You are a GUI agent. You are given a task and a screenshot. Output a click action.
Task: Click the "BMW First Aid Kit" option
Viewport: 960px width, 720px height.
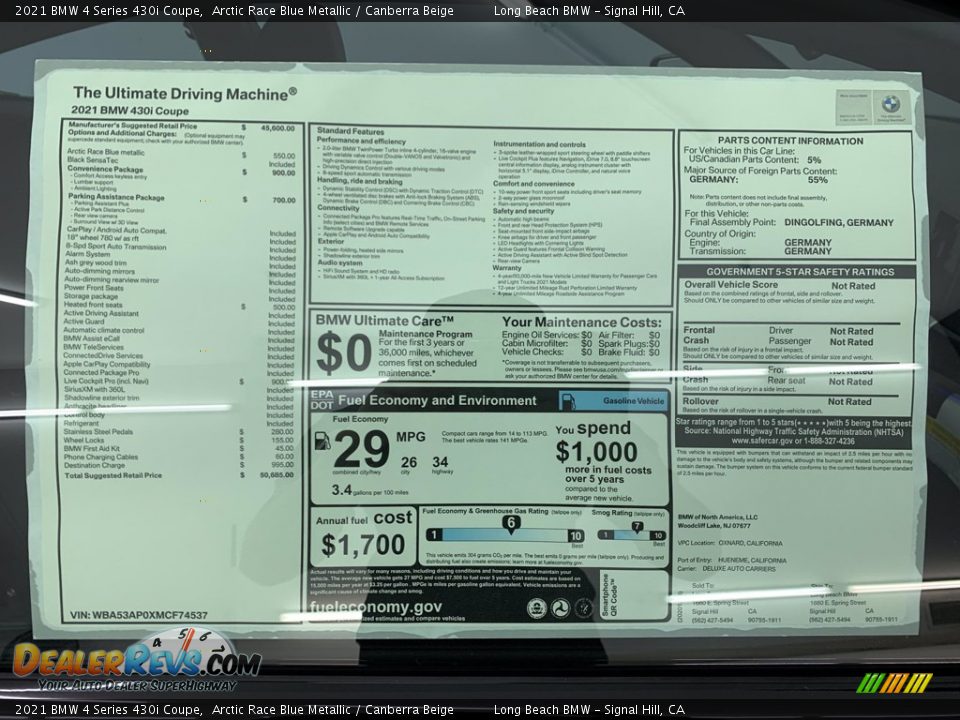(x=91, y=448)
